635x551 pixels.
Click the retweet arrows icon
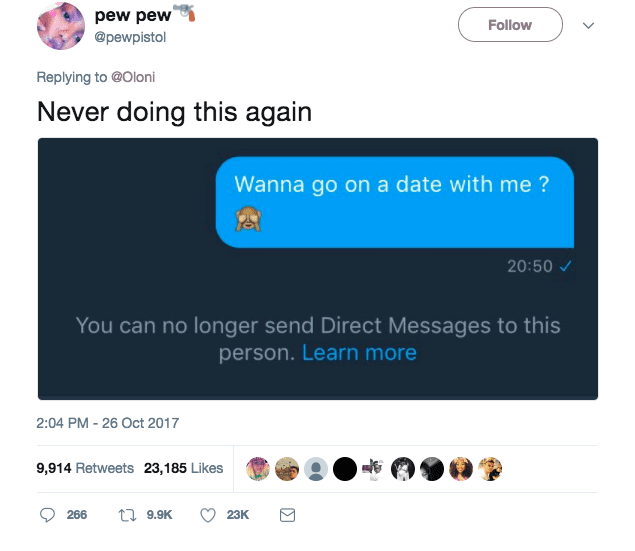click(127, 515)
